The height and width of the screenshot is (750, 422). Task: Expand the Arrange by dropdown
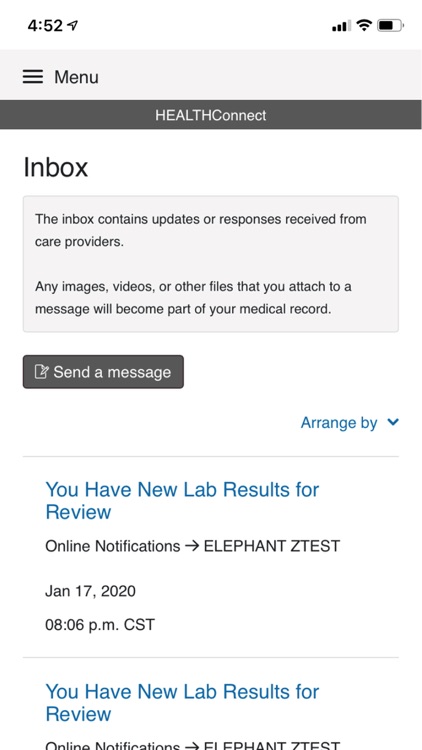pyautogui.click(x=349, y=423)
